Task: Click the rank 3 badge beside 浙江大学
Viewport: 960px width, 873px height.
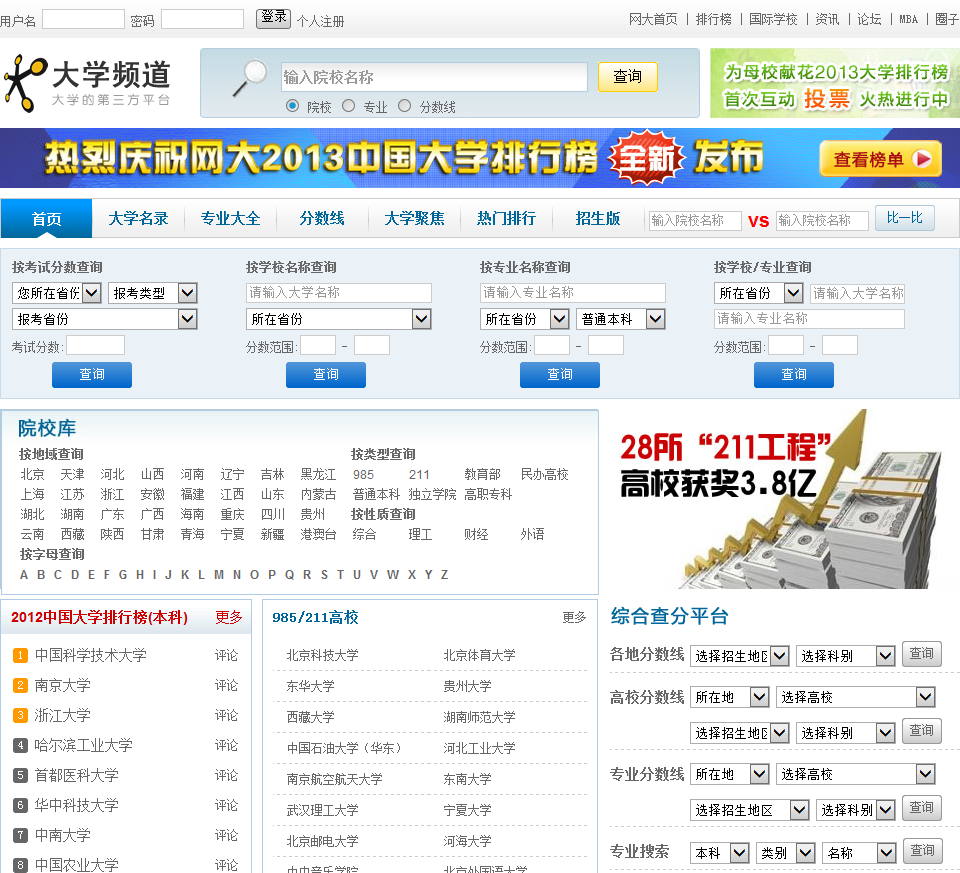Action: pos(20,716)
